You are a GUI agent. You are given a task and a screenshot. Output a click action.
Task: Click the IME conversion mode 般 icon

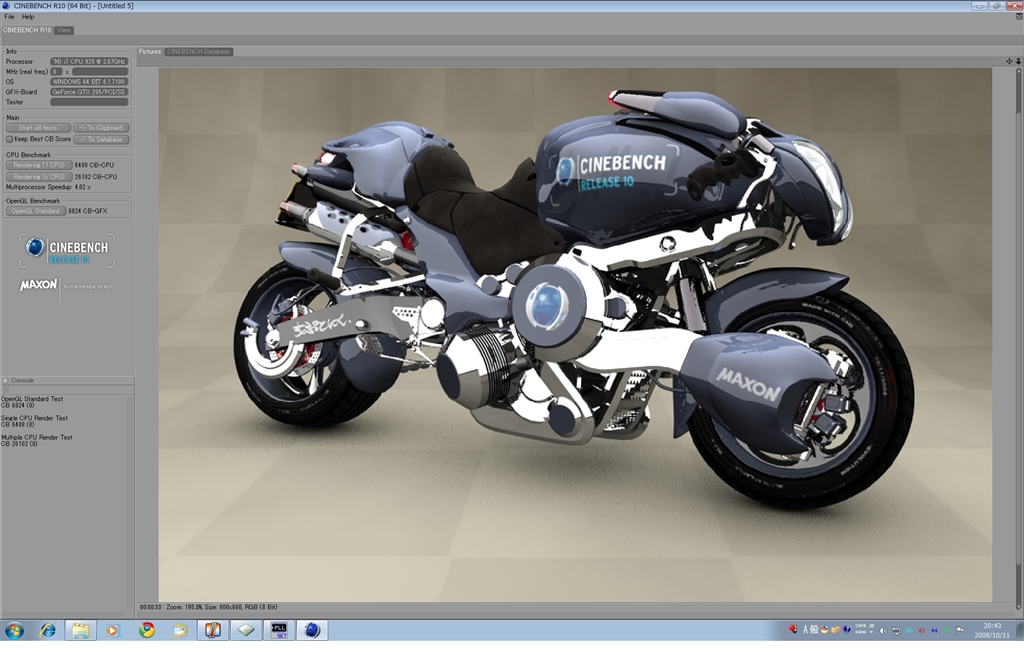[814, 630]
